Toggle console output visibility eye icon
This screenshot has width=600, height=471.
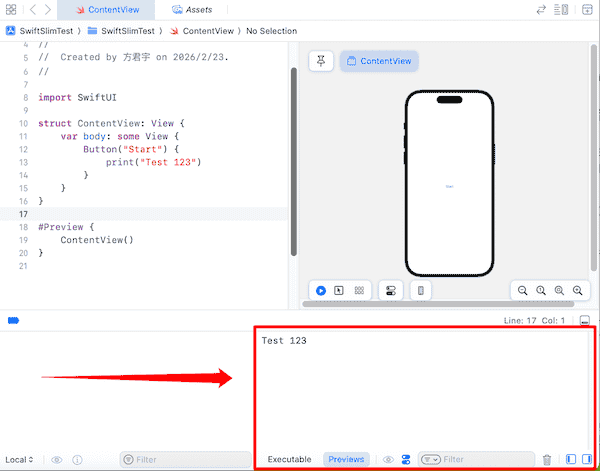click(x=389, y=459)
